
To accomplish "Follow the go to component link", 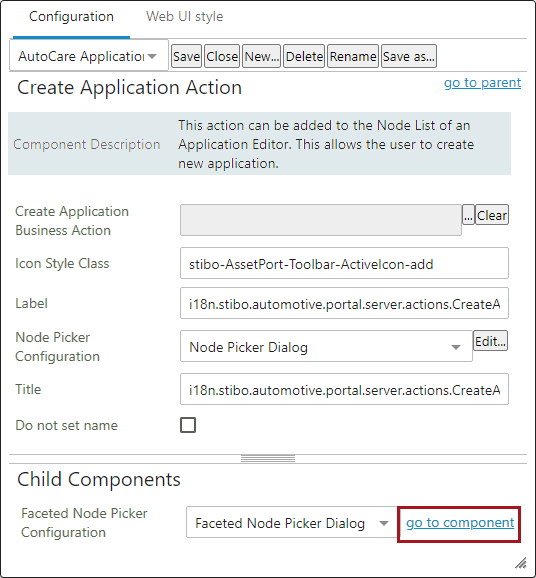I will coord(460,523).
